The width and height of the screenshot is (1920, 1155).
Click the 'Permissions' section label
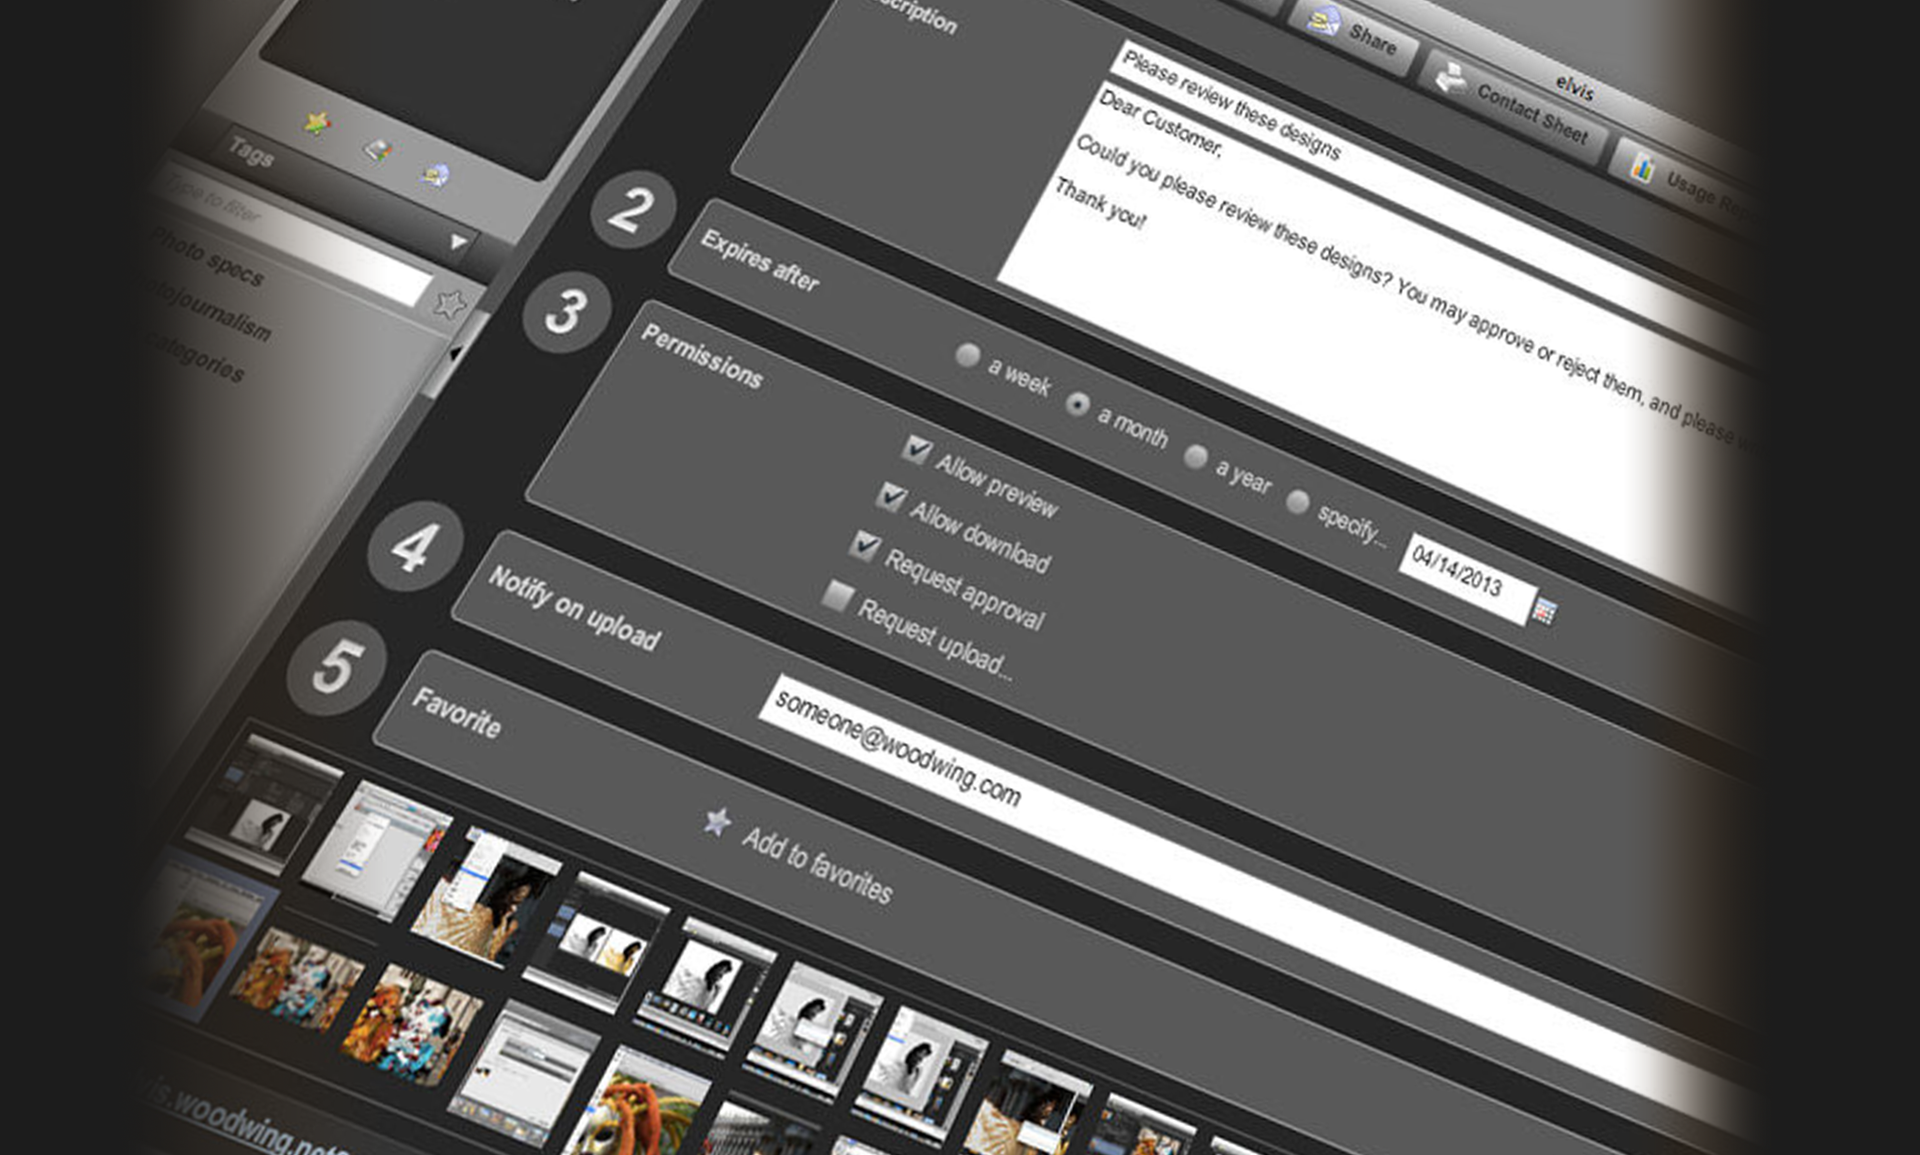[x=702, y=356]
